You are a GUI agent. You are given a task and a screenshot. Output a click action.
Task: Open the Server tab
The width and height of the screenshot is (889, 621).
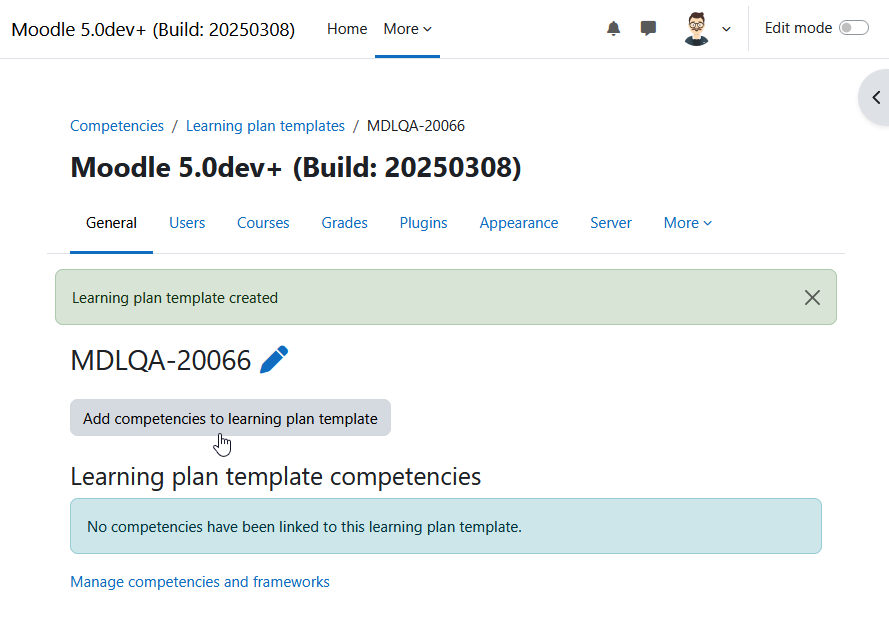click(611, 223)
